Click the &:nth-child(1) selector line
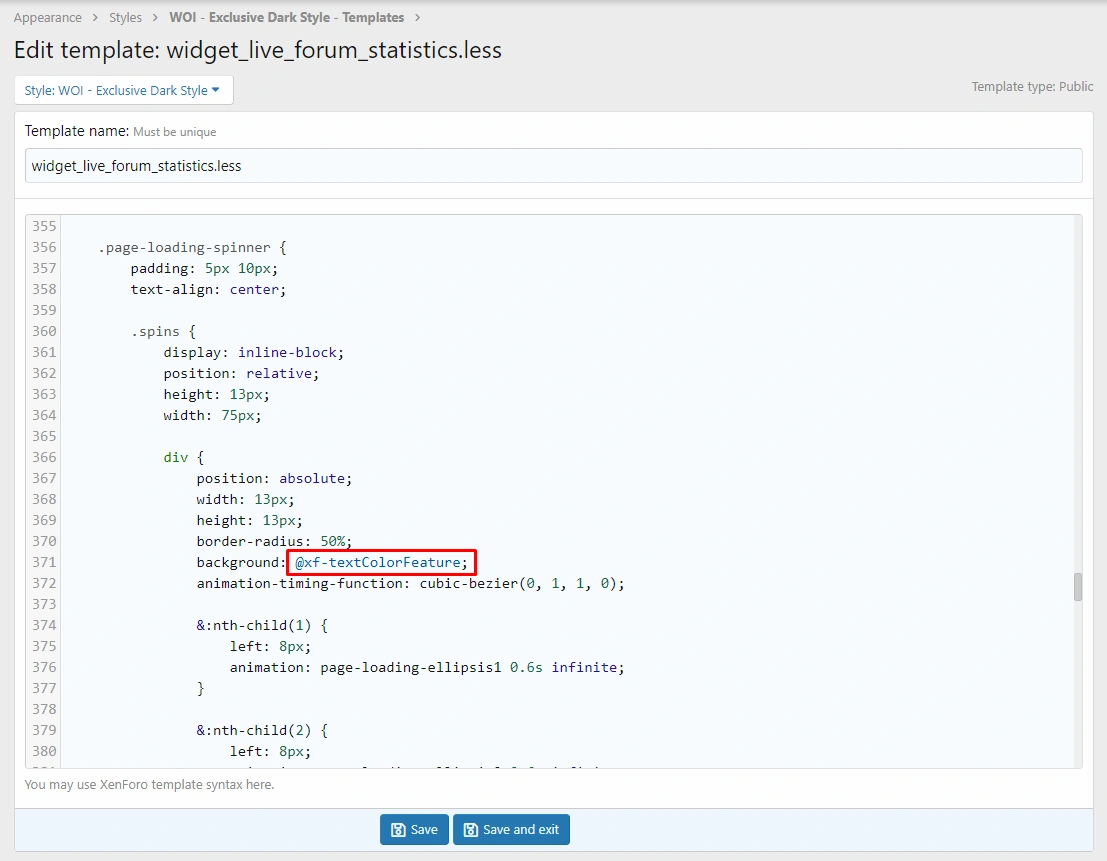1107x861 pixels. point(262,626)
